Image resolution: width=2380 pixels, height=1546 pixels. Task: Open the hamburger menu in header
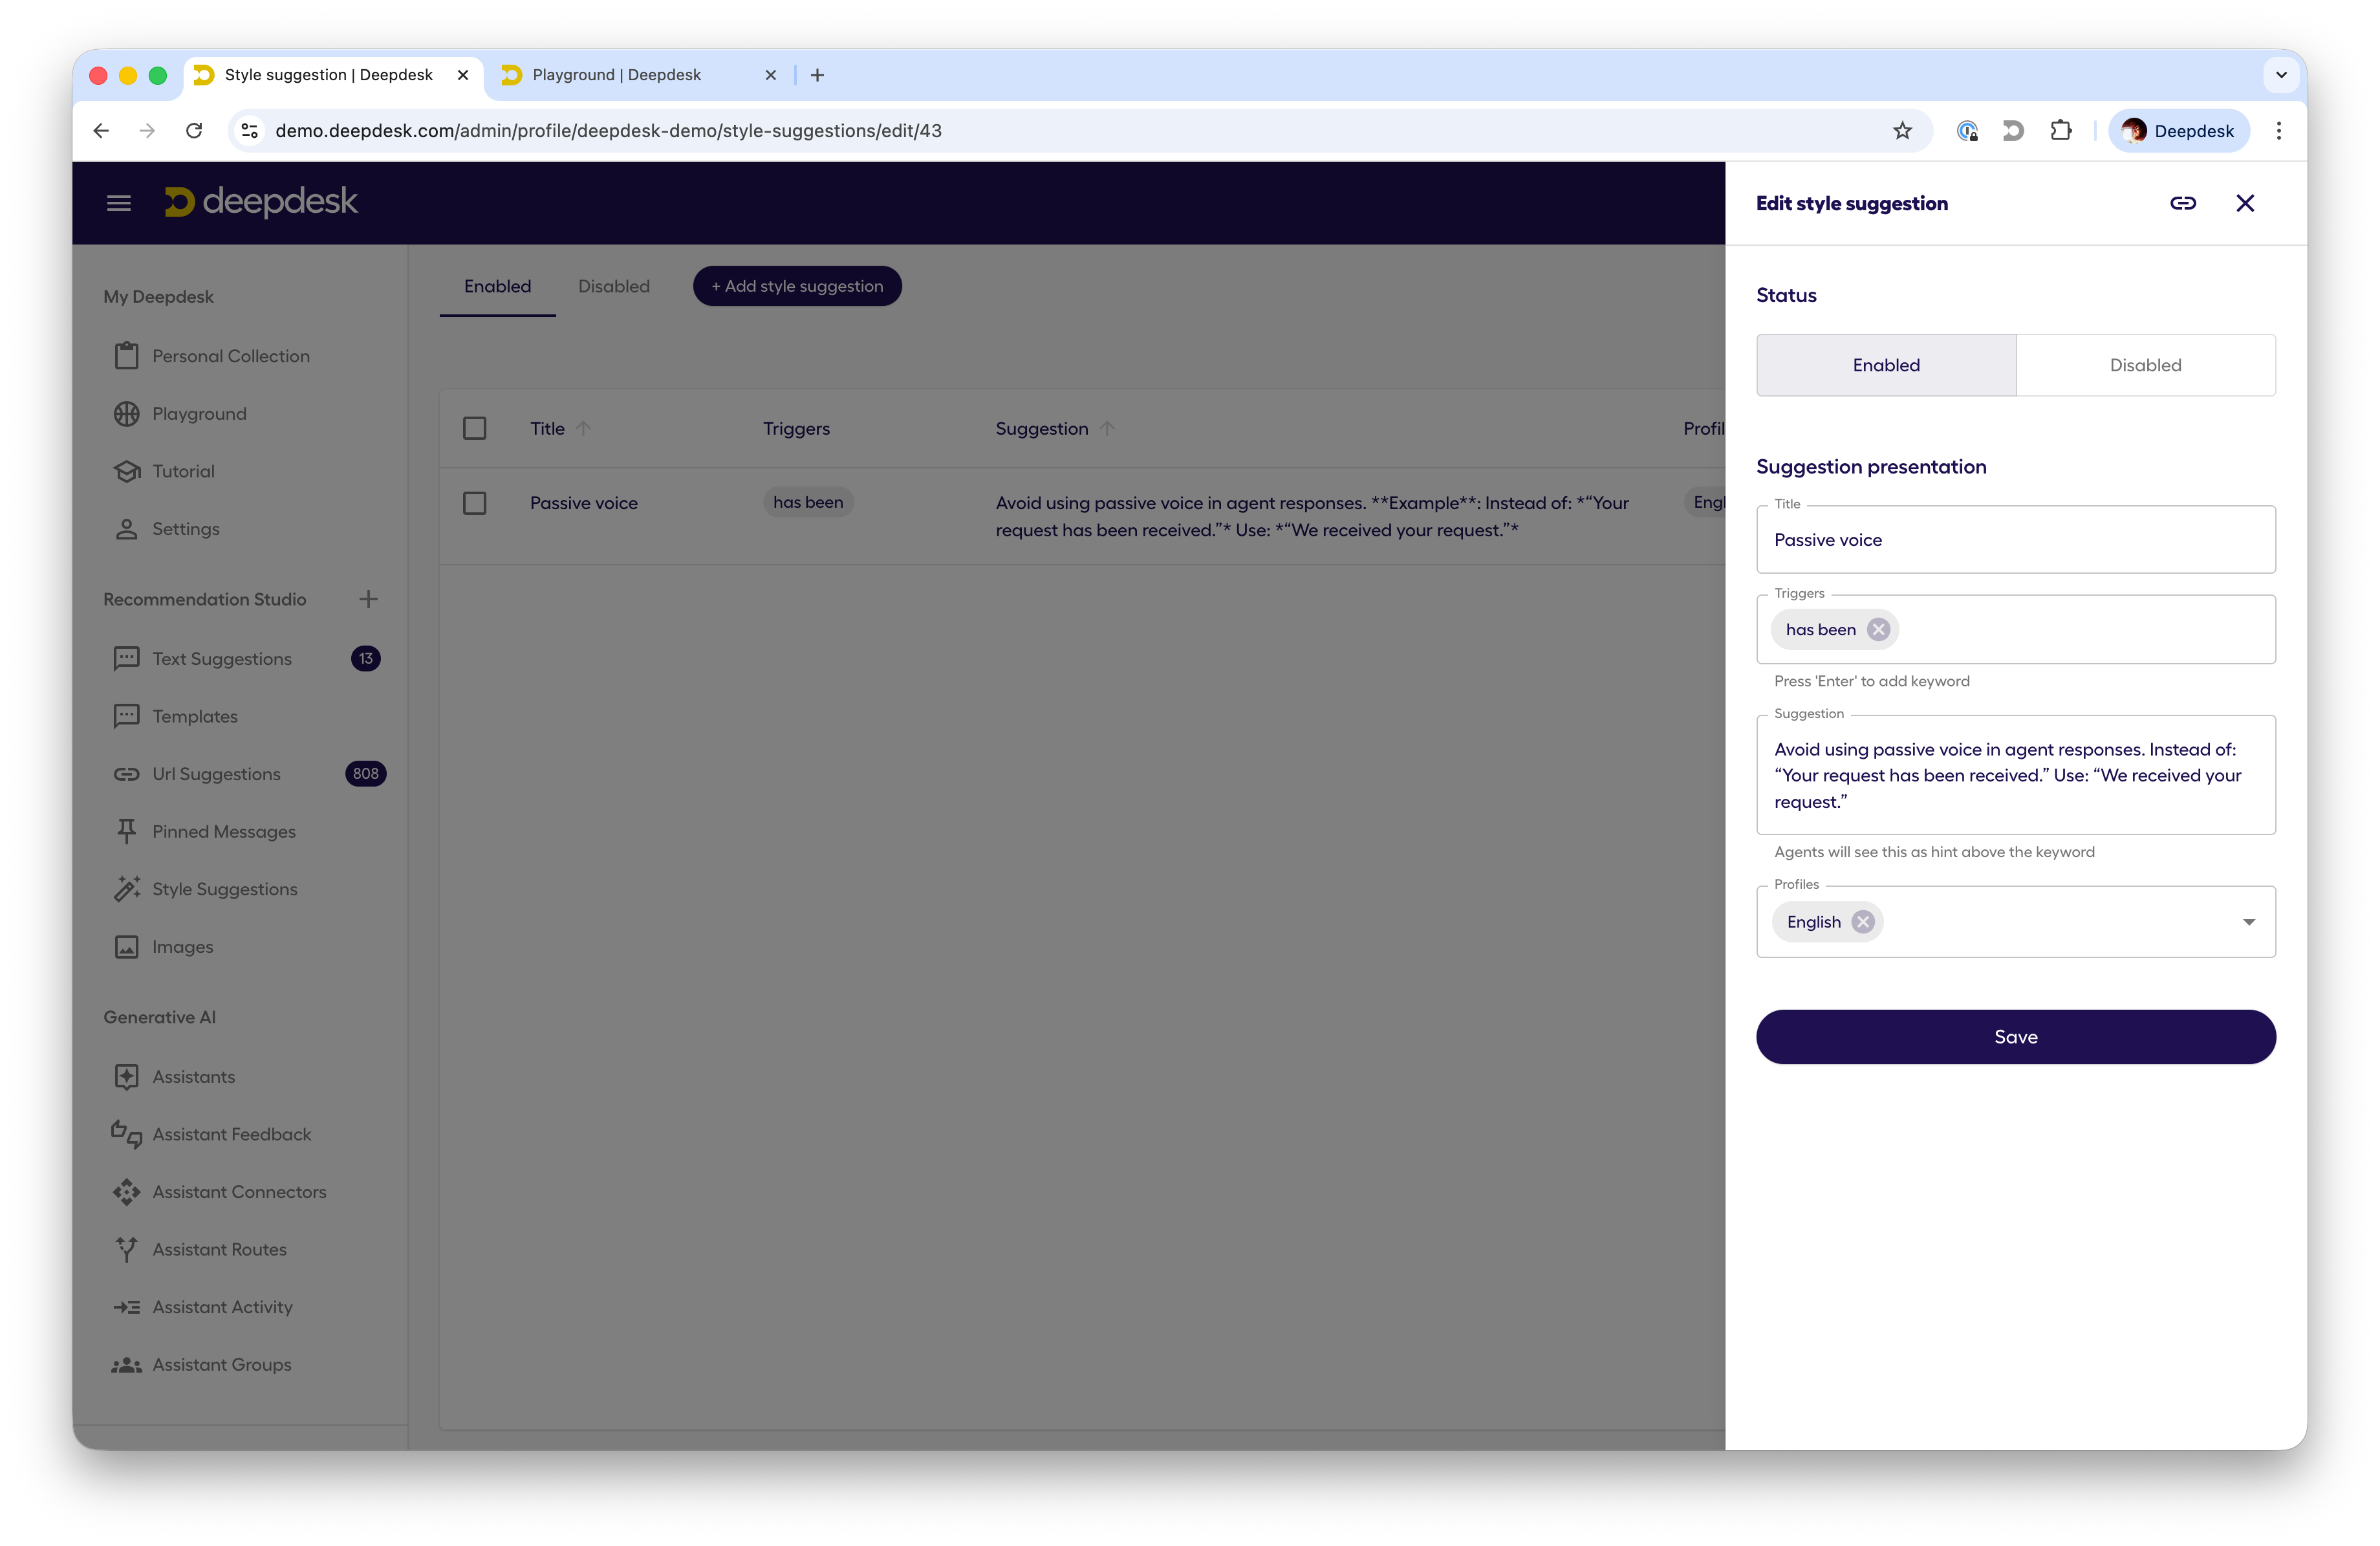[x=119, y=203]
